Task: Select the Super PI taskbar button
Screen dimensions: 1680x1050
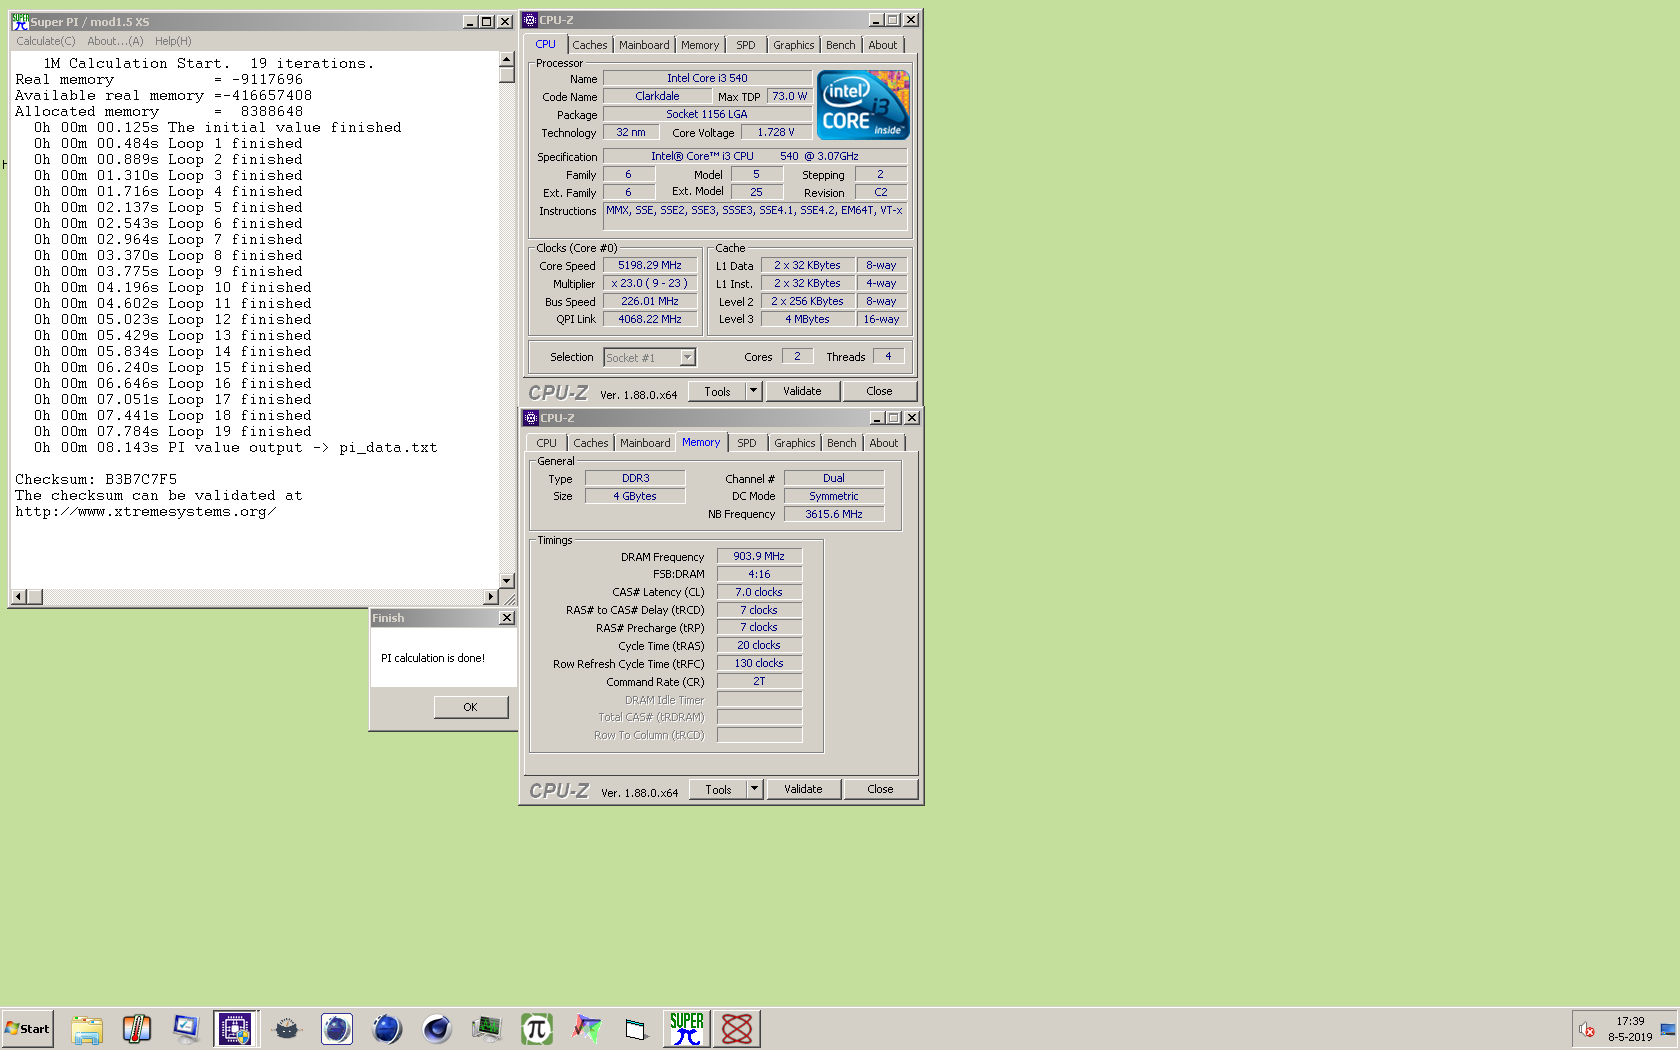Action: (x=687, y=1028)
